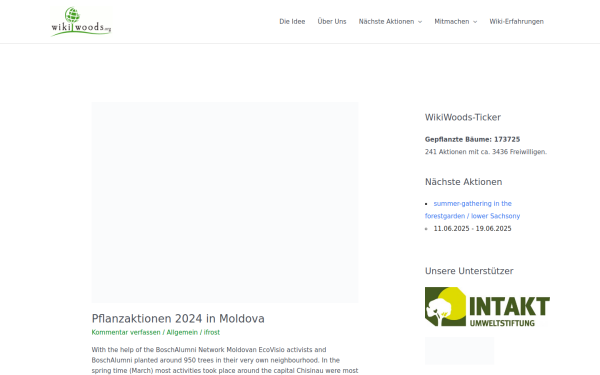
Task: Go to Wiki-Erfahrungen page
Action: coord(516,21)
